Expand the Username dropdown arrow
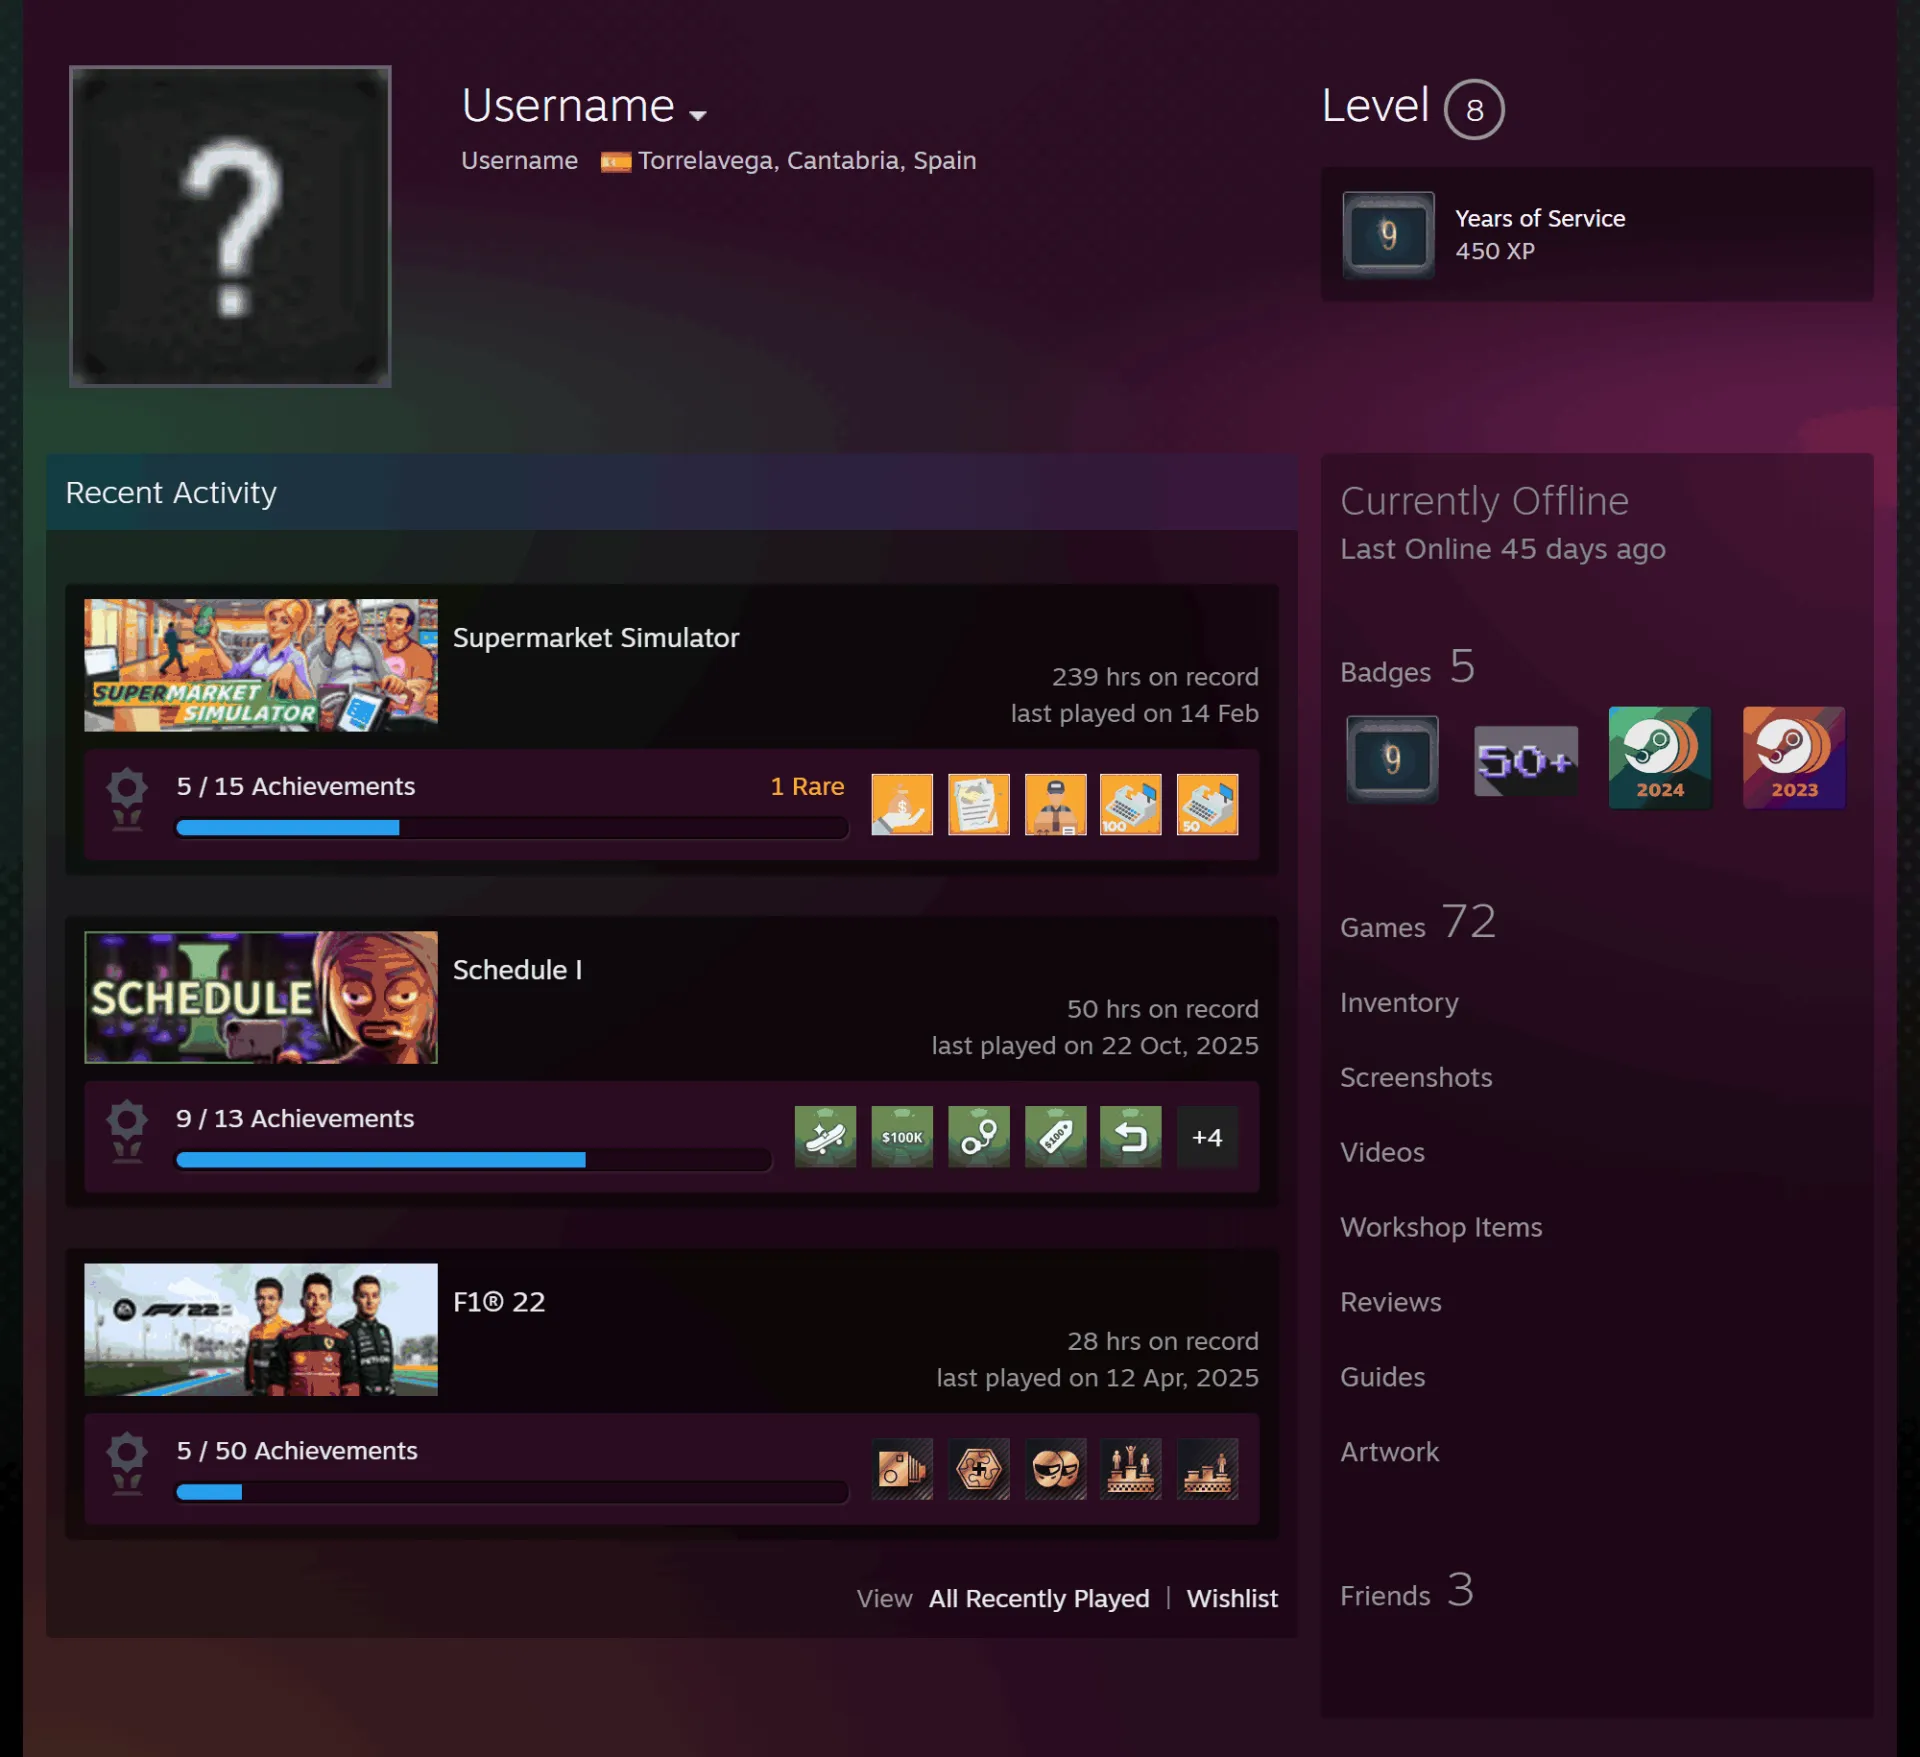The width and height of the screenshot is (1920, 1757). 698,115
